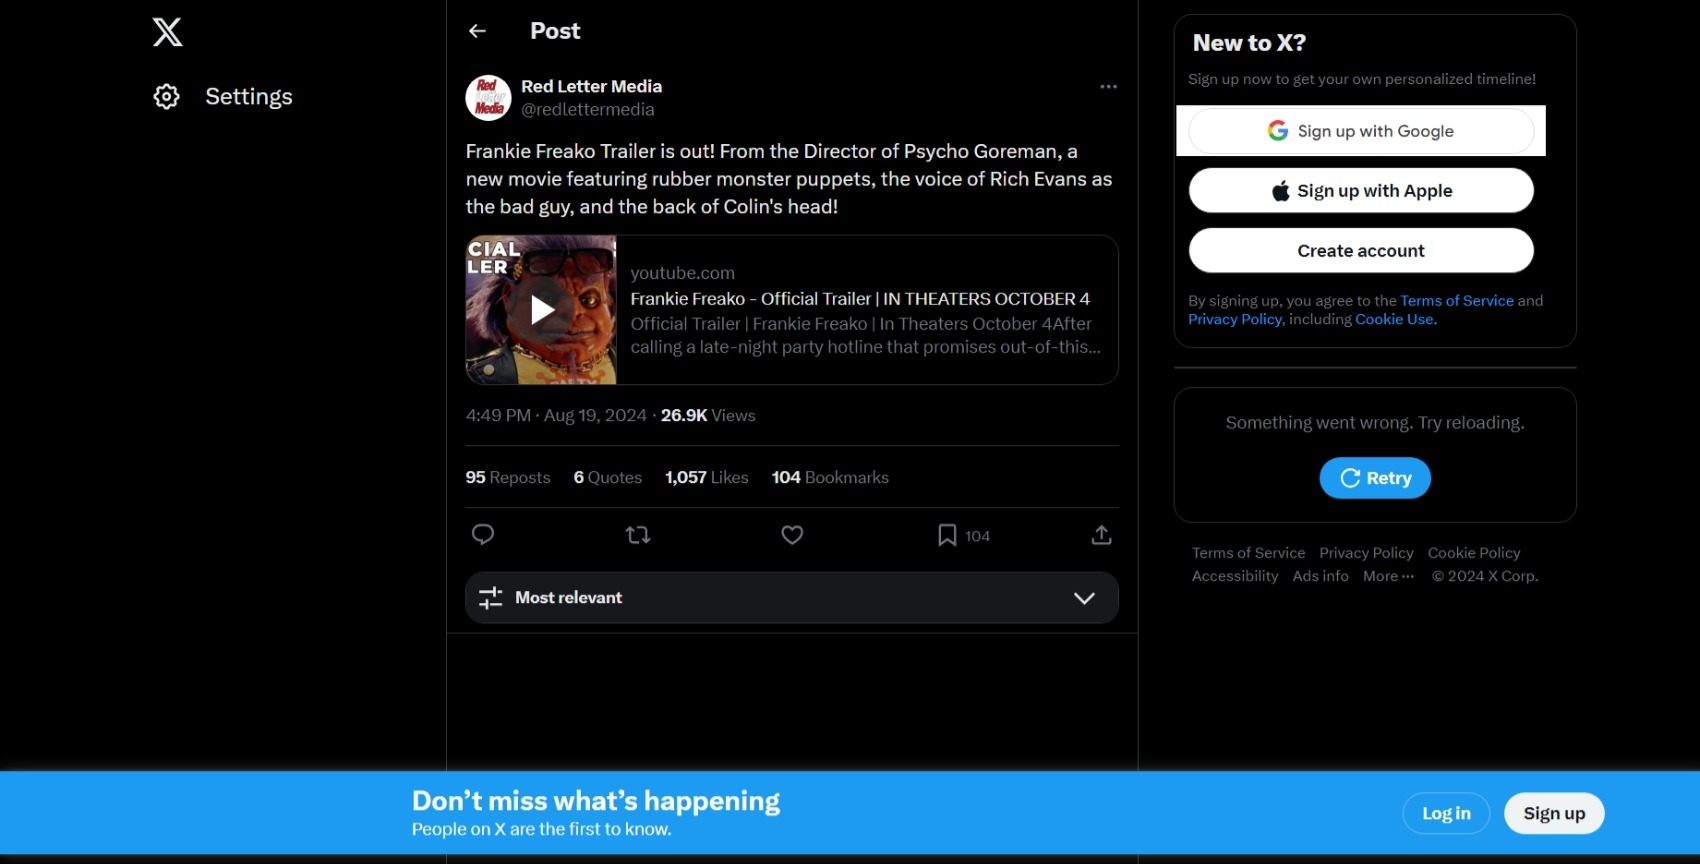
Task: Click the share upload icon
Action: pos(1101,535)
